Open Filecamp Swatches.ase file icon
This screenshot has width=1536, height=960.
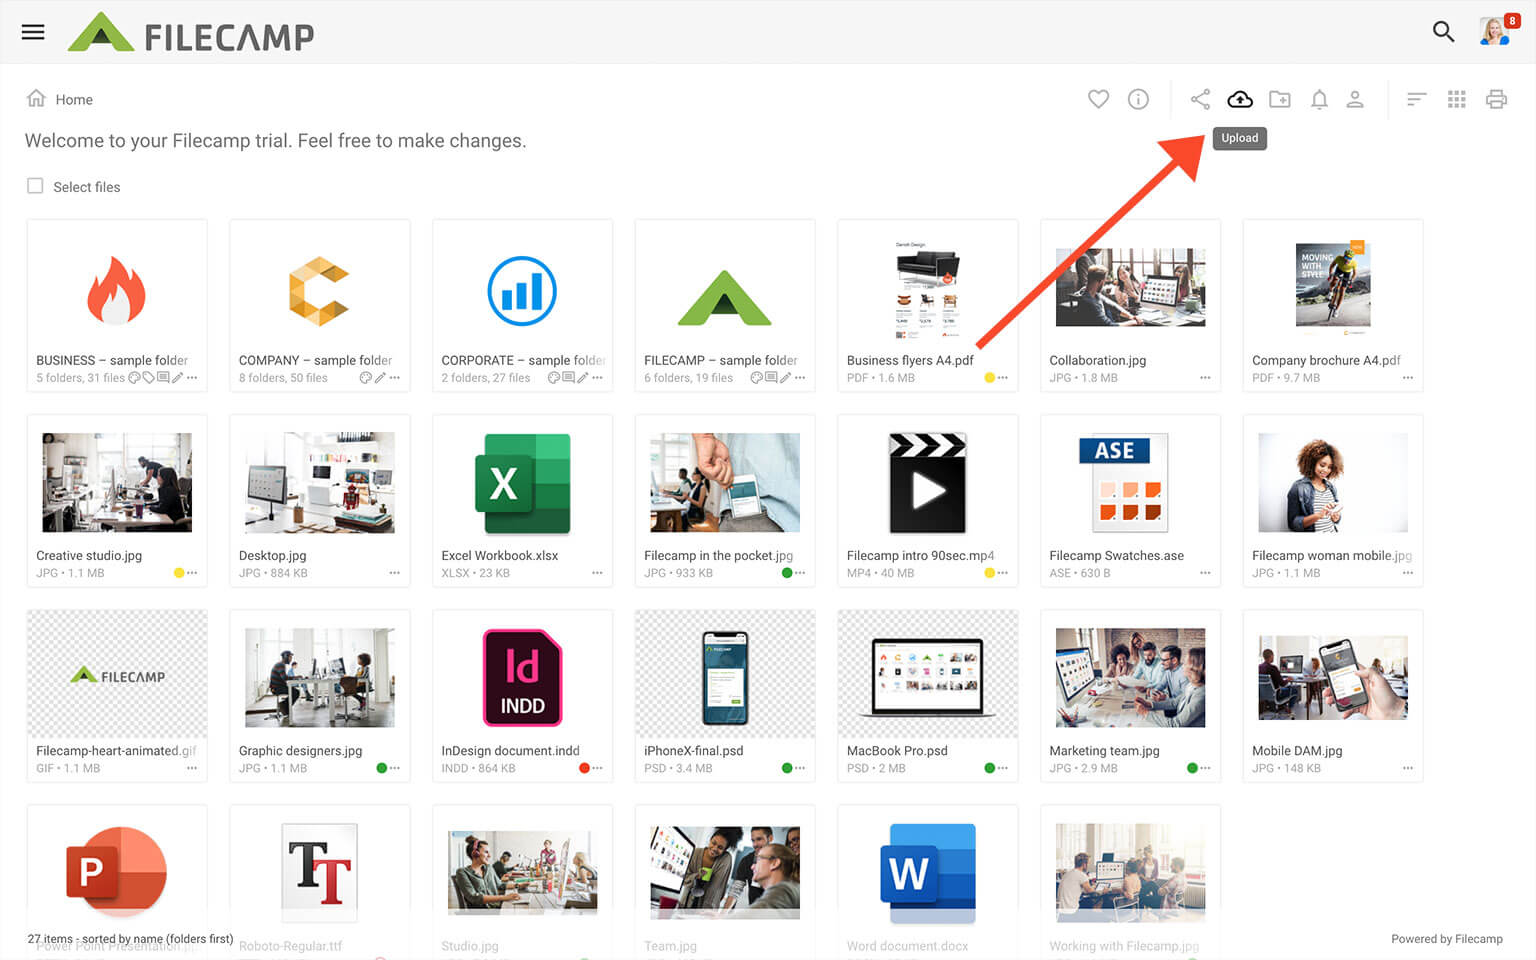1124,483
